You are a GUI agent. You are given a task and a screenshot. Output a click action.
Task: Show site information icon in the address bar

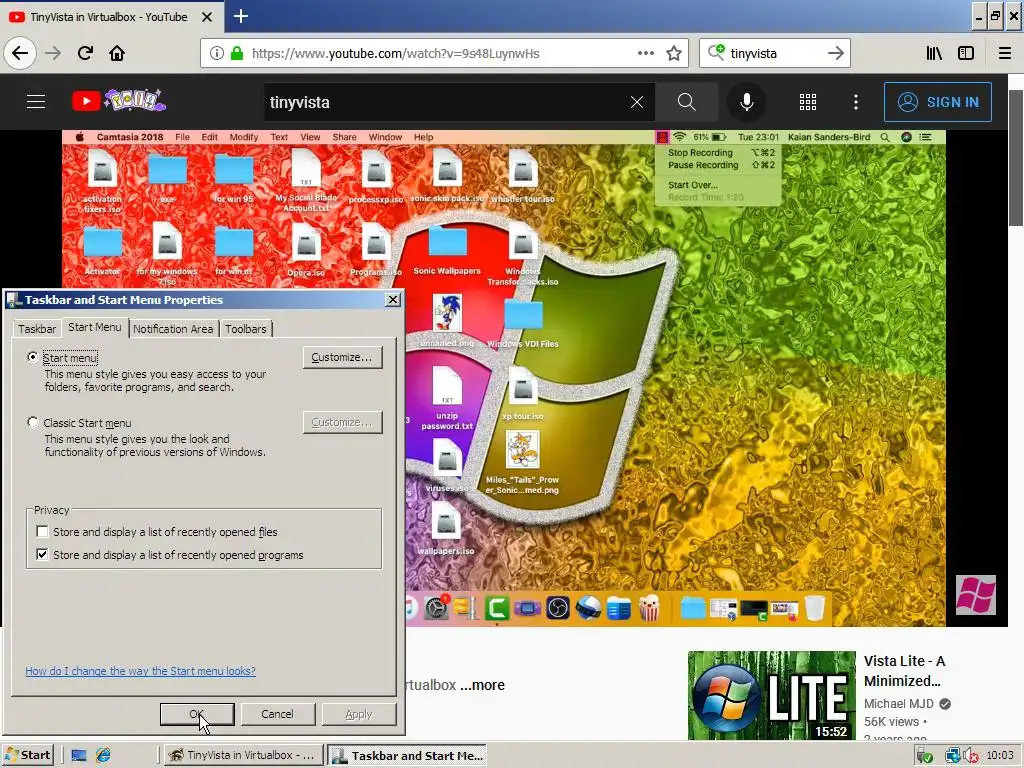pyautogui.click(x=216, y=53)
